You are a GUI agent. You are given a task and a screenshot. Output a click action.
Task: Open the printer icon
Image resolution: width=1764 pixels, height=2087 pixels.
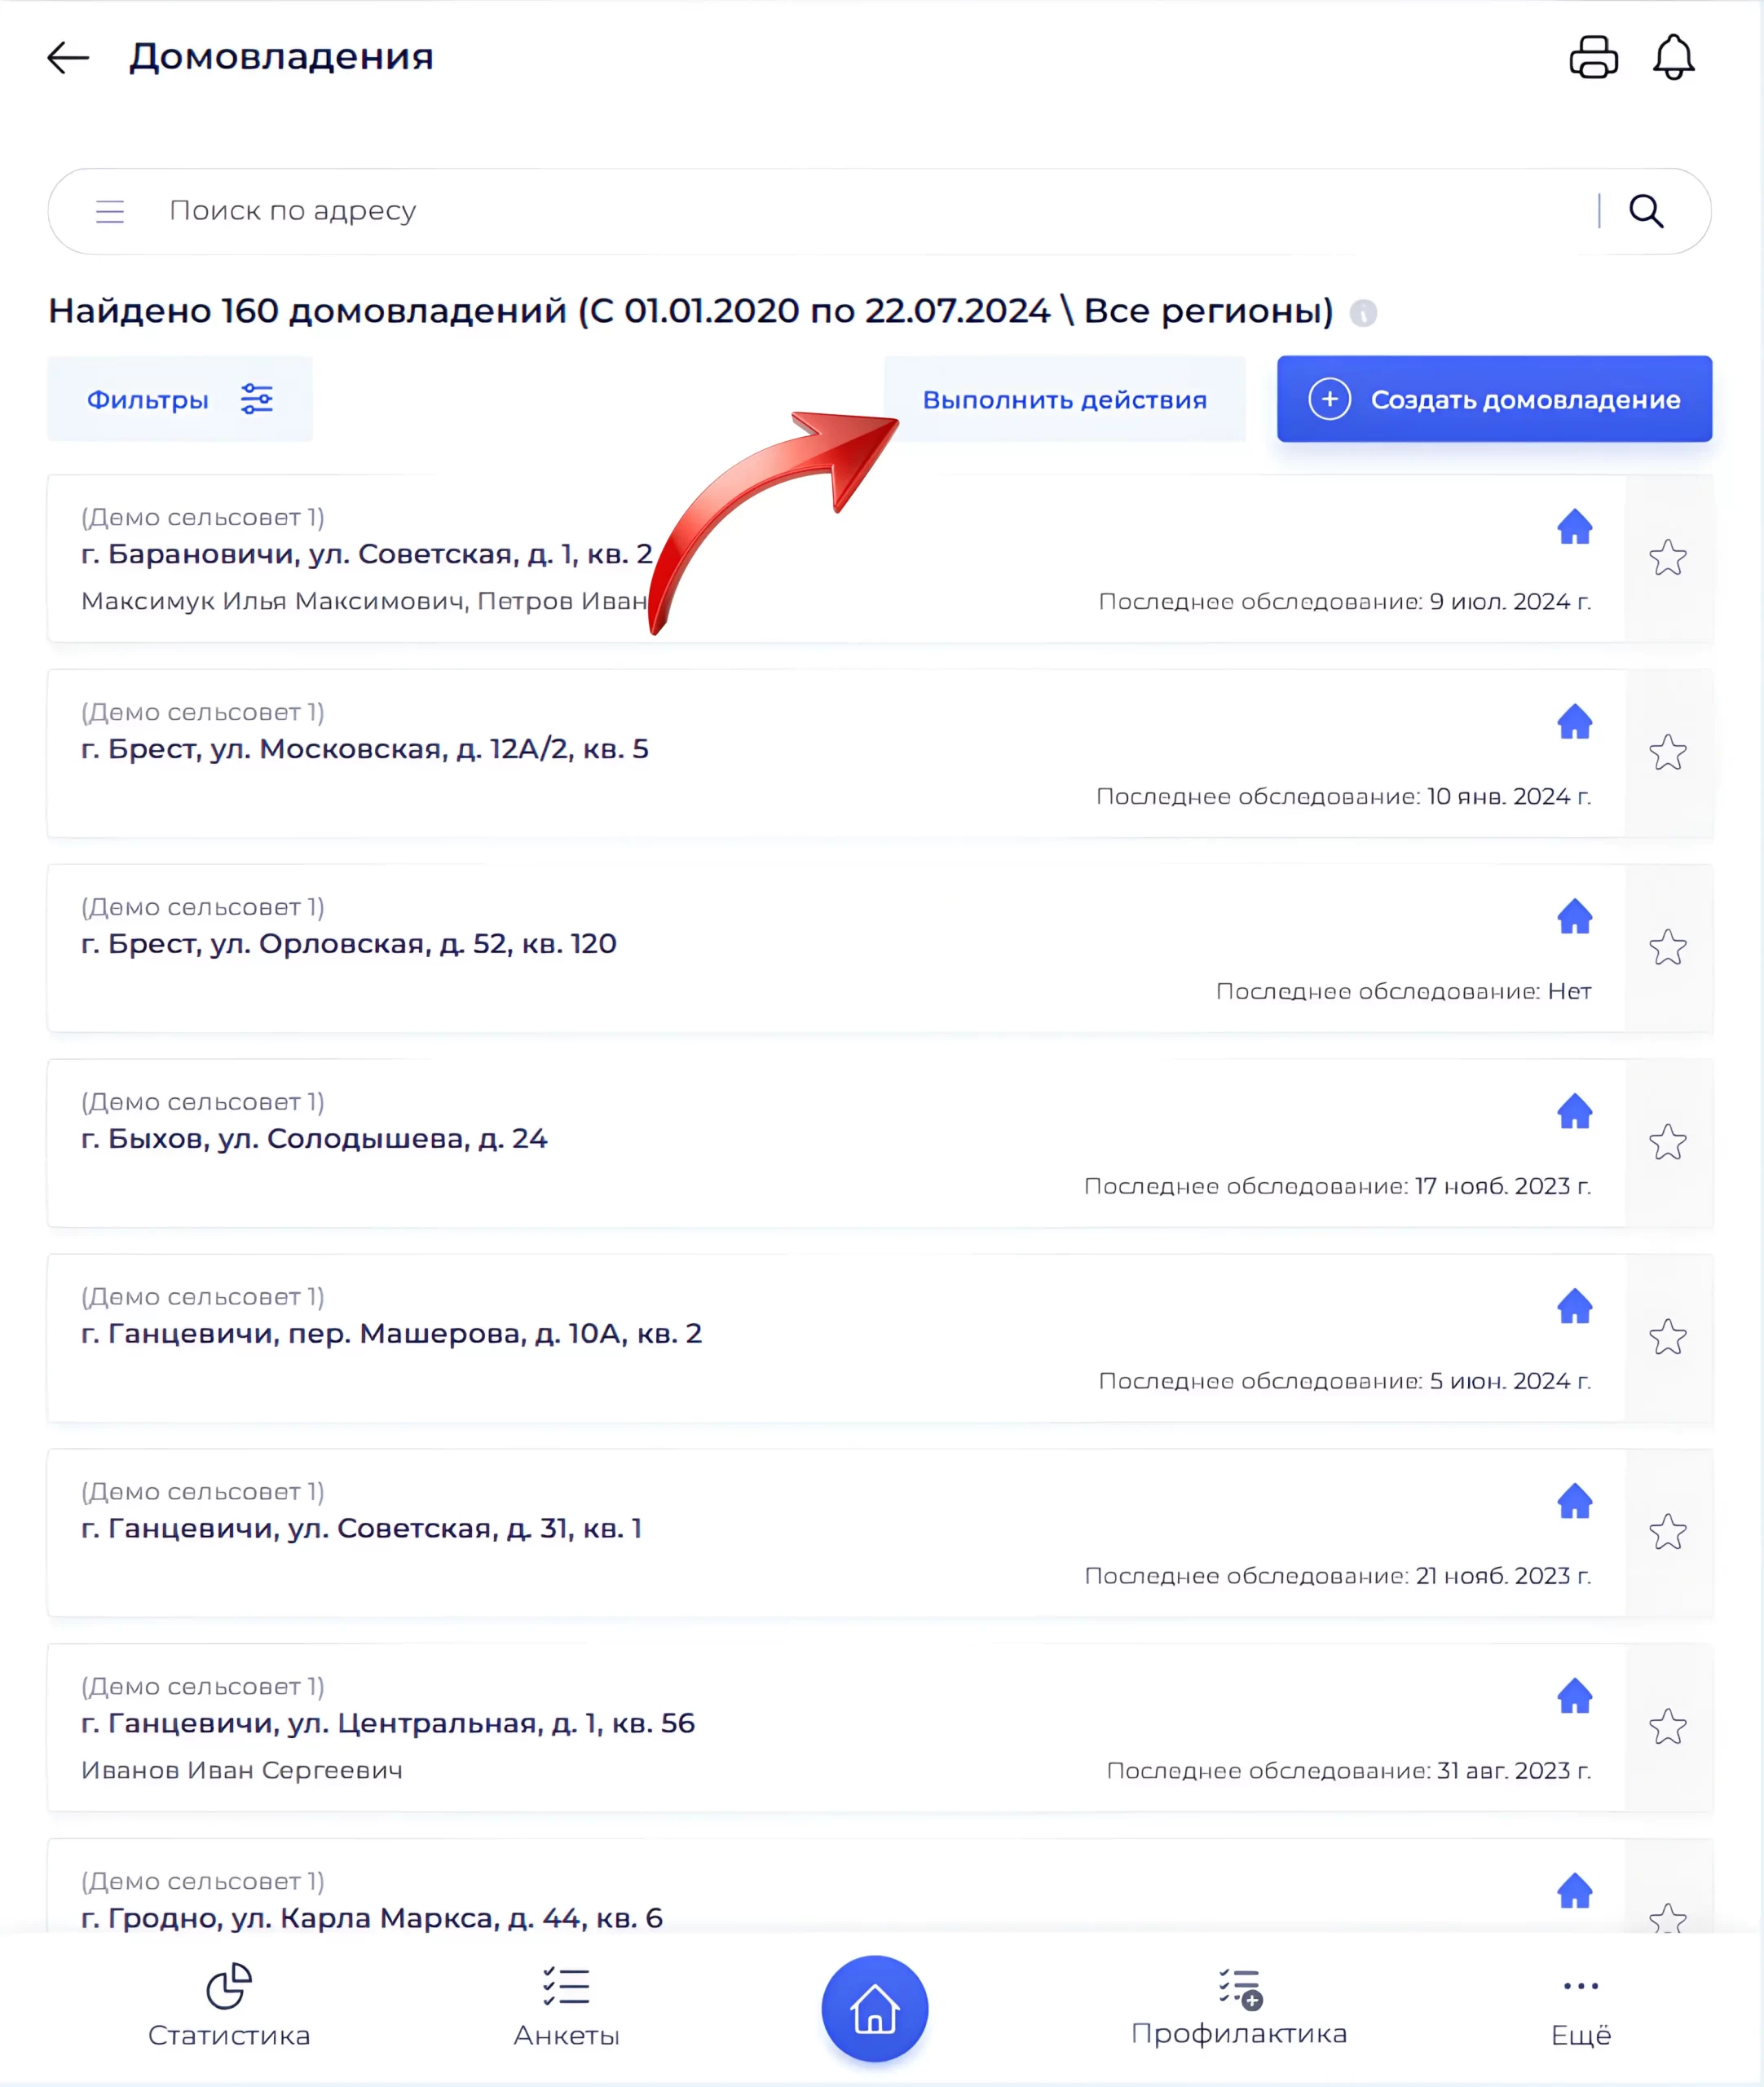(1593, 57)
